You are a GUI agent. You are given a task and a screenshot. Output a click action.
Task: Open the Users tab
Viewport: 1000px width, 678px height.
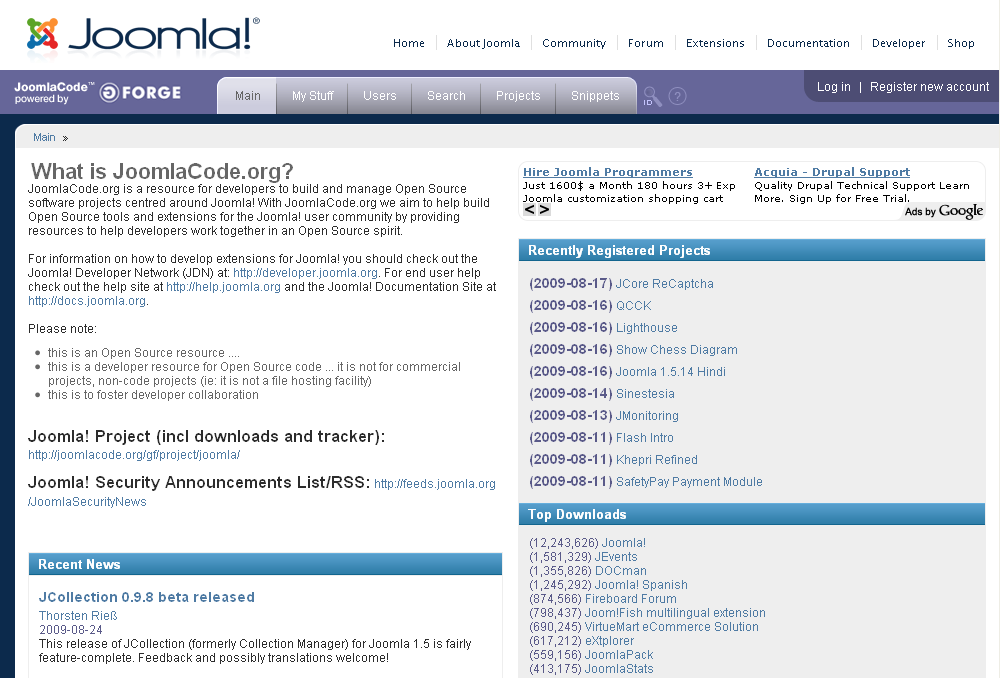[379, 96]
